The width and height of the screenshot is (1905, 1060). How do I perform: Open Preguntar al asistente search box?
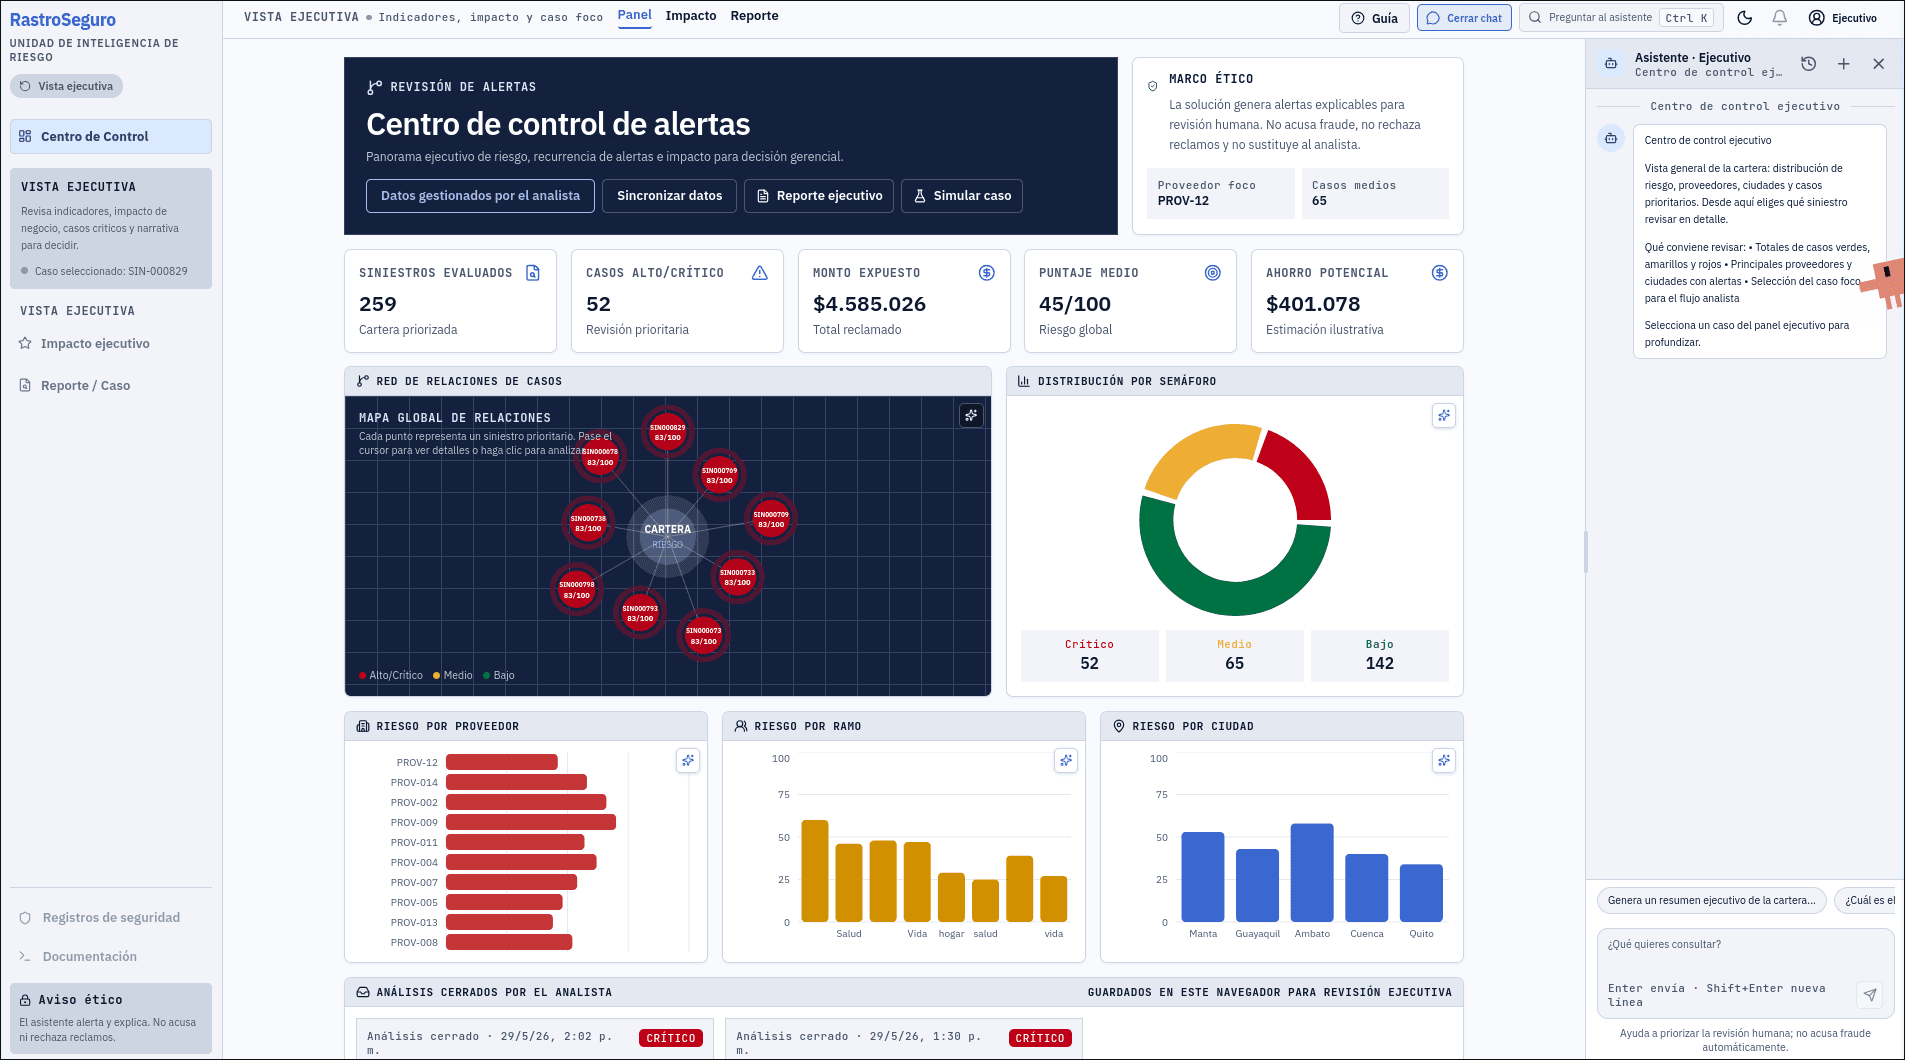(1620, 18)
